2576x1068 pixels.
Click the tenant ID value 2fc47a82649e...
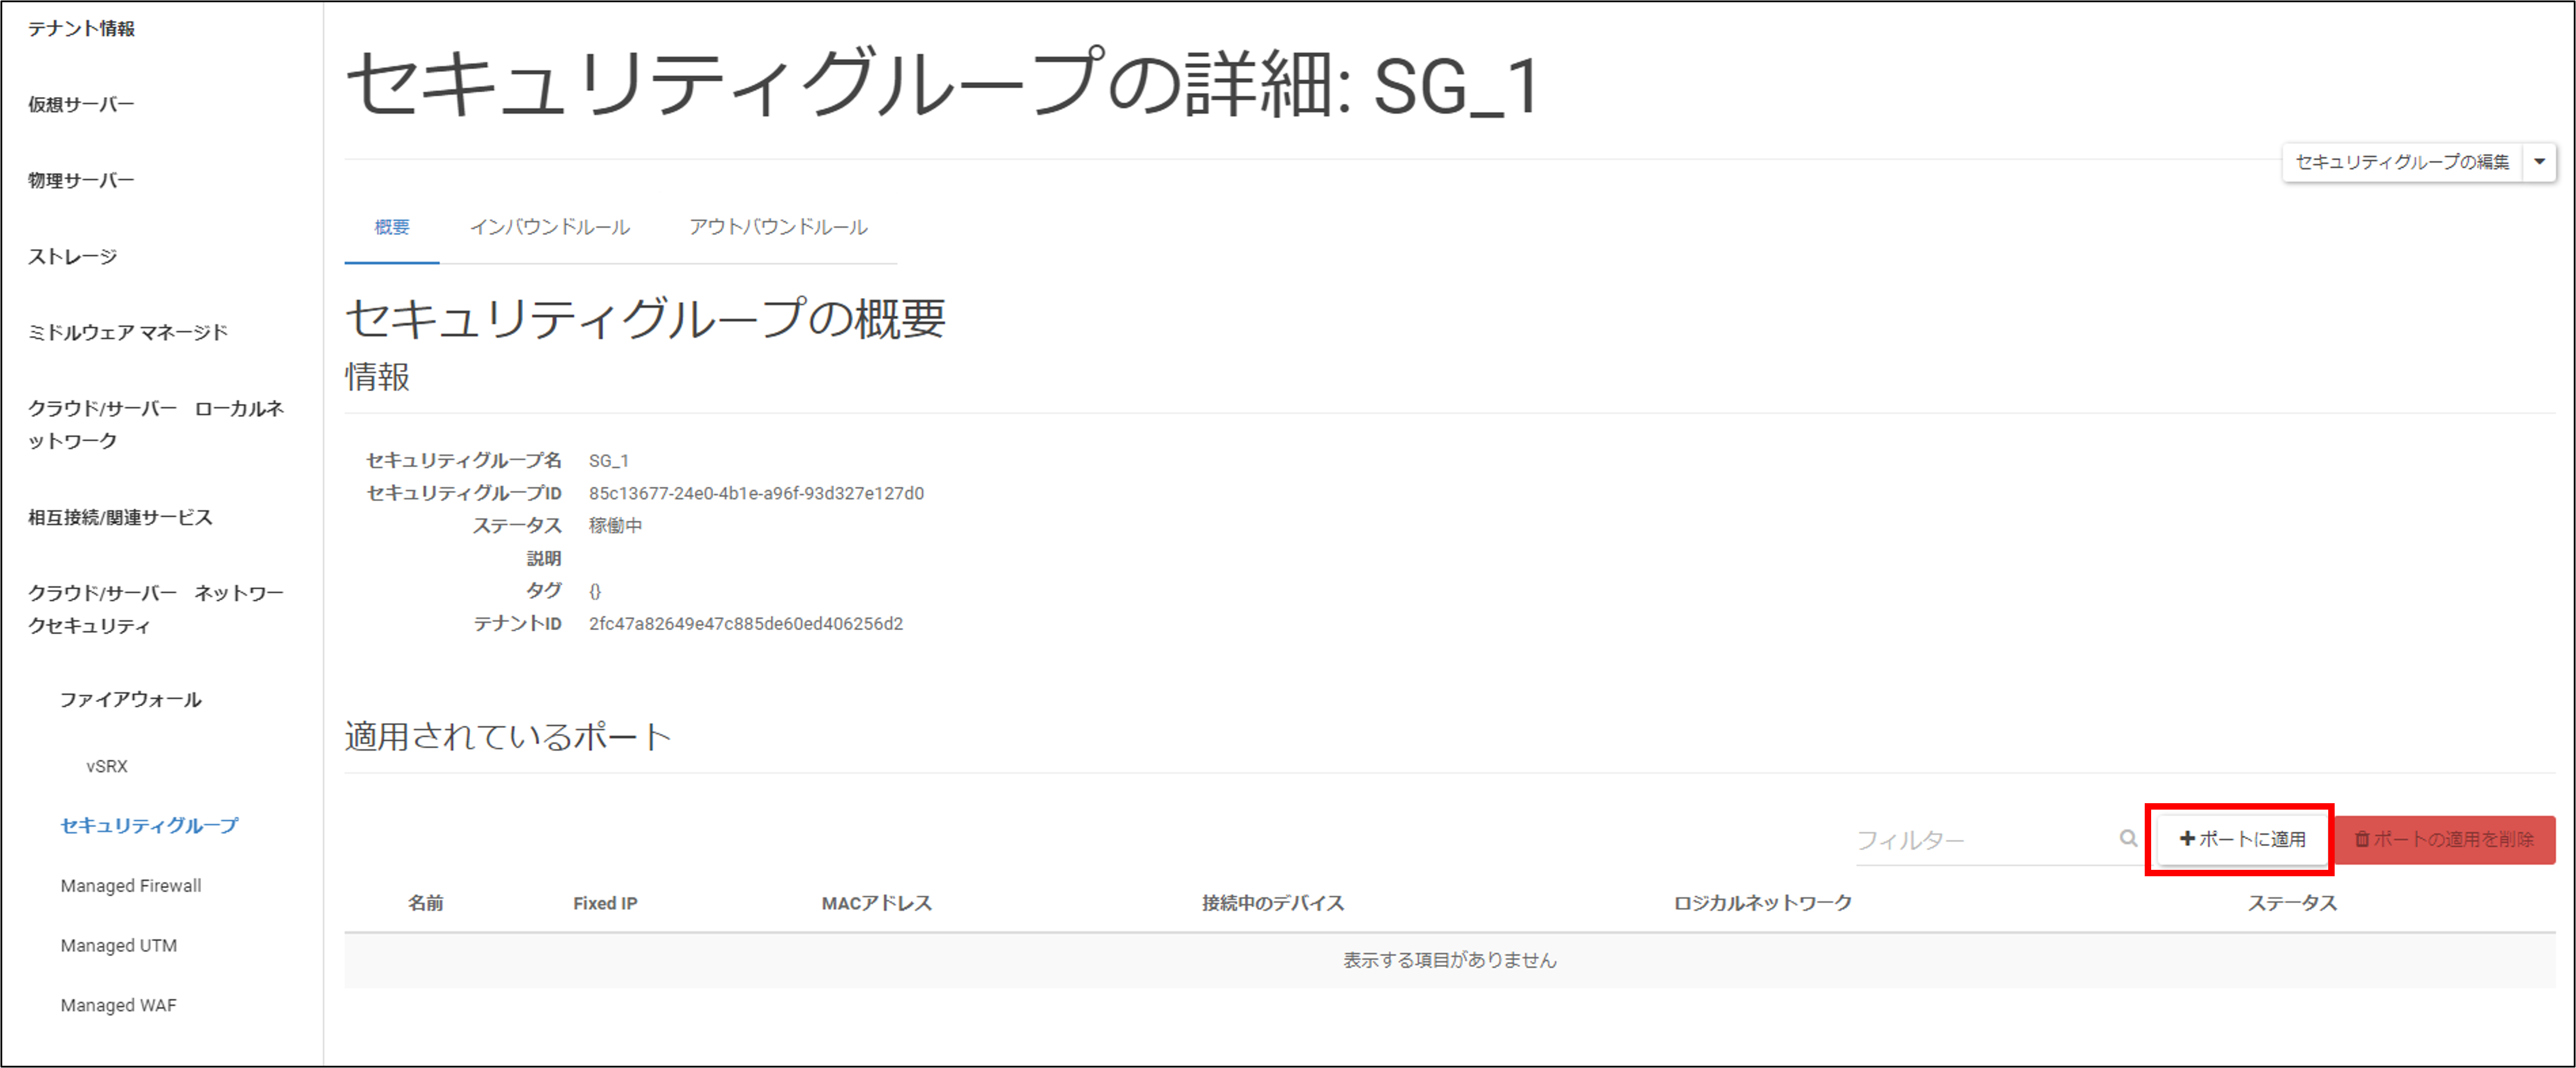click(x=746, y=624)
